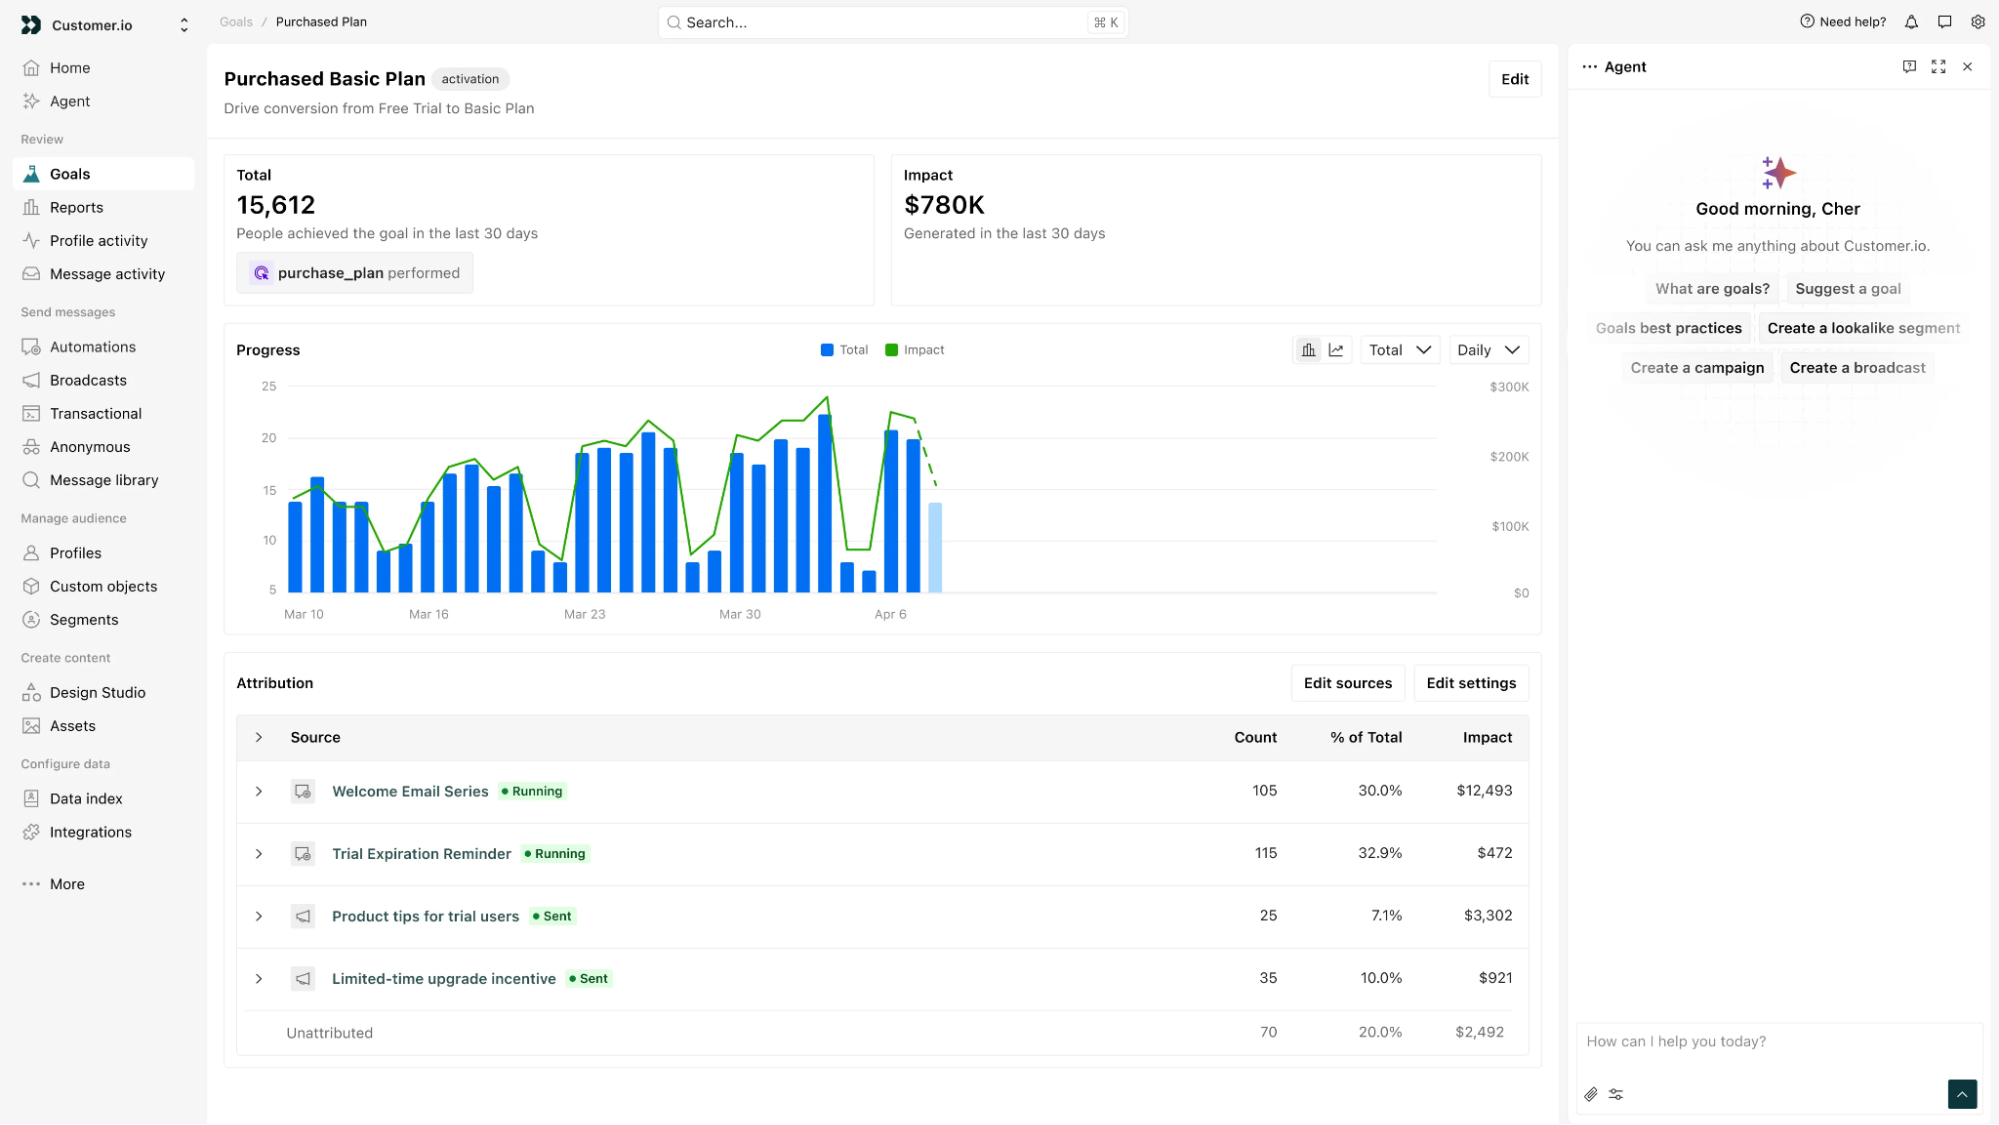Toggle the Total legend swatch
The width and height of the screenshot is (1999, 1125).
[x=827, y=350]
